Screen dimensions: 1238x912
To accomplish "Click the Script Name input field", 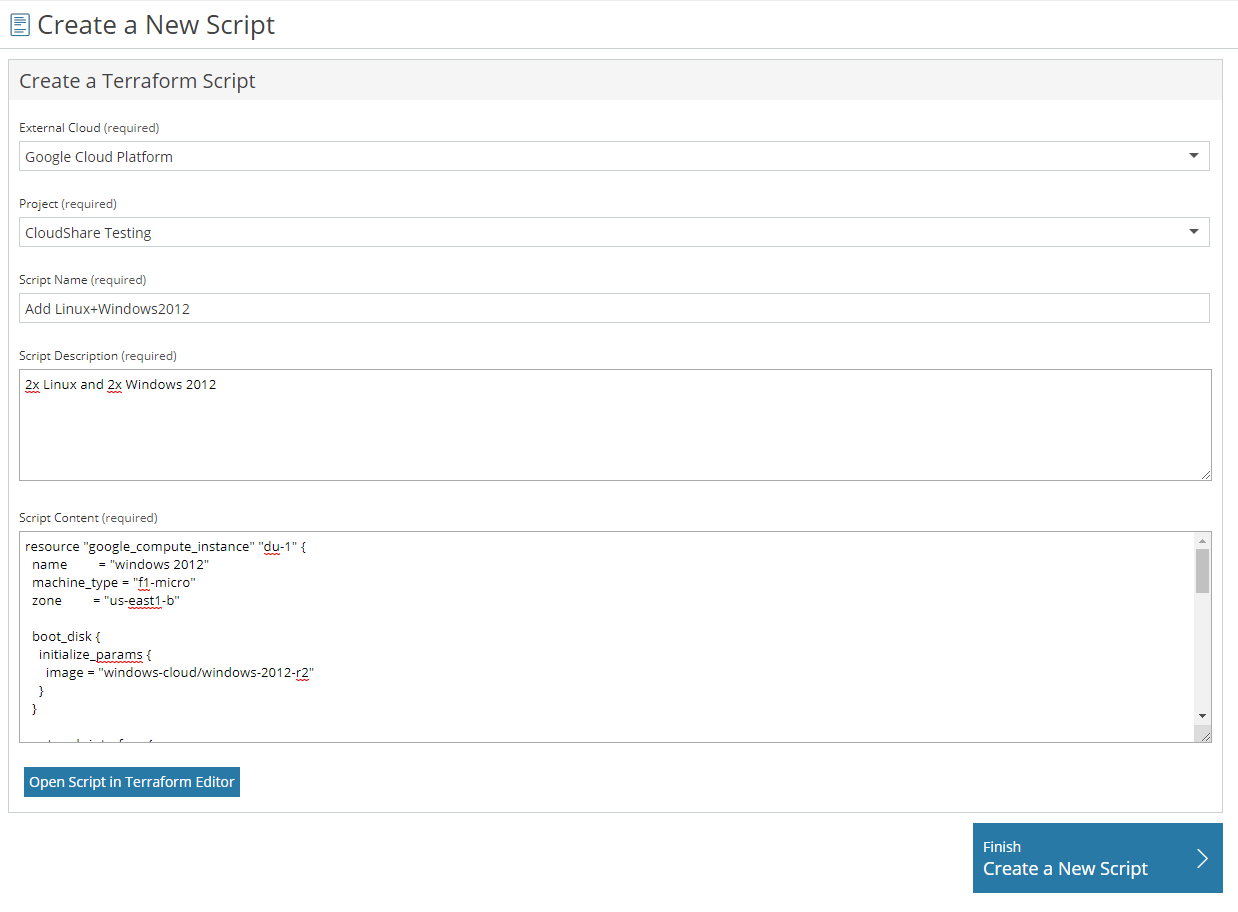I will (614, 308).
